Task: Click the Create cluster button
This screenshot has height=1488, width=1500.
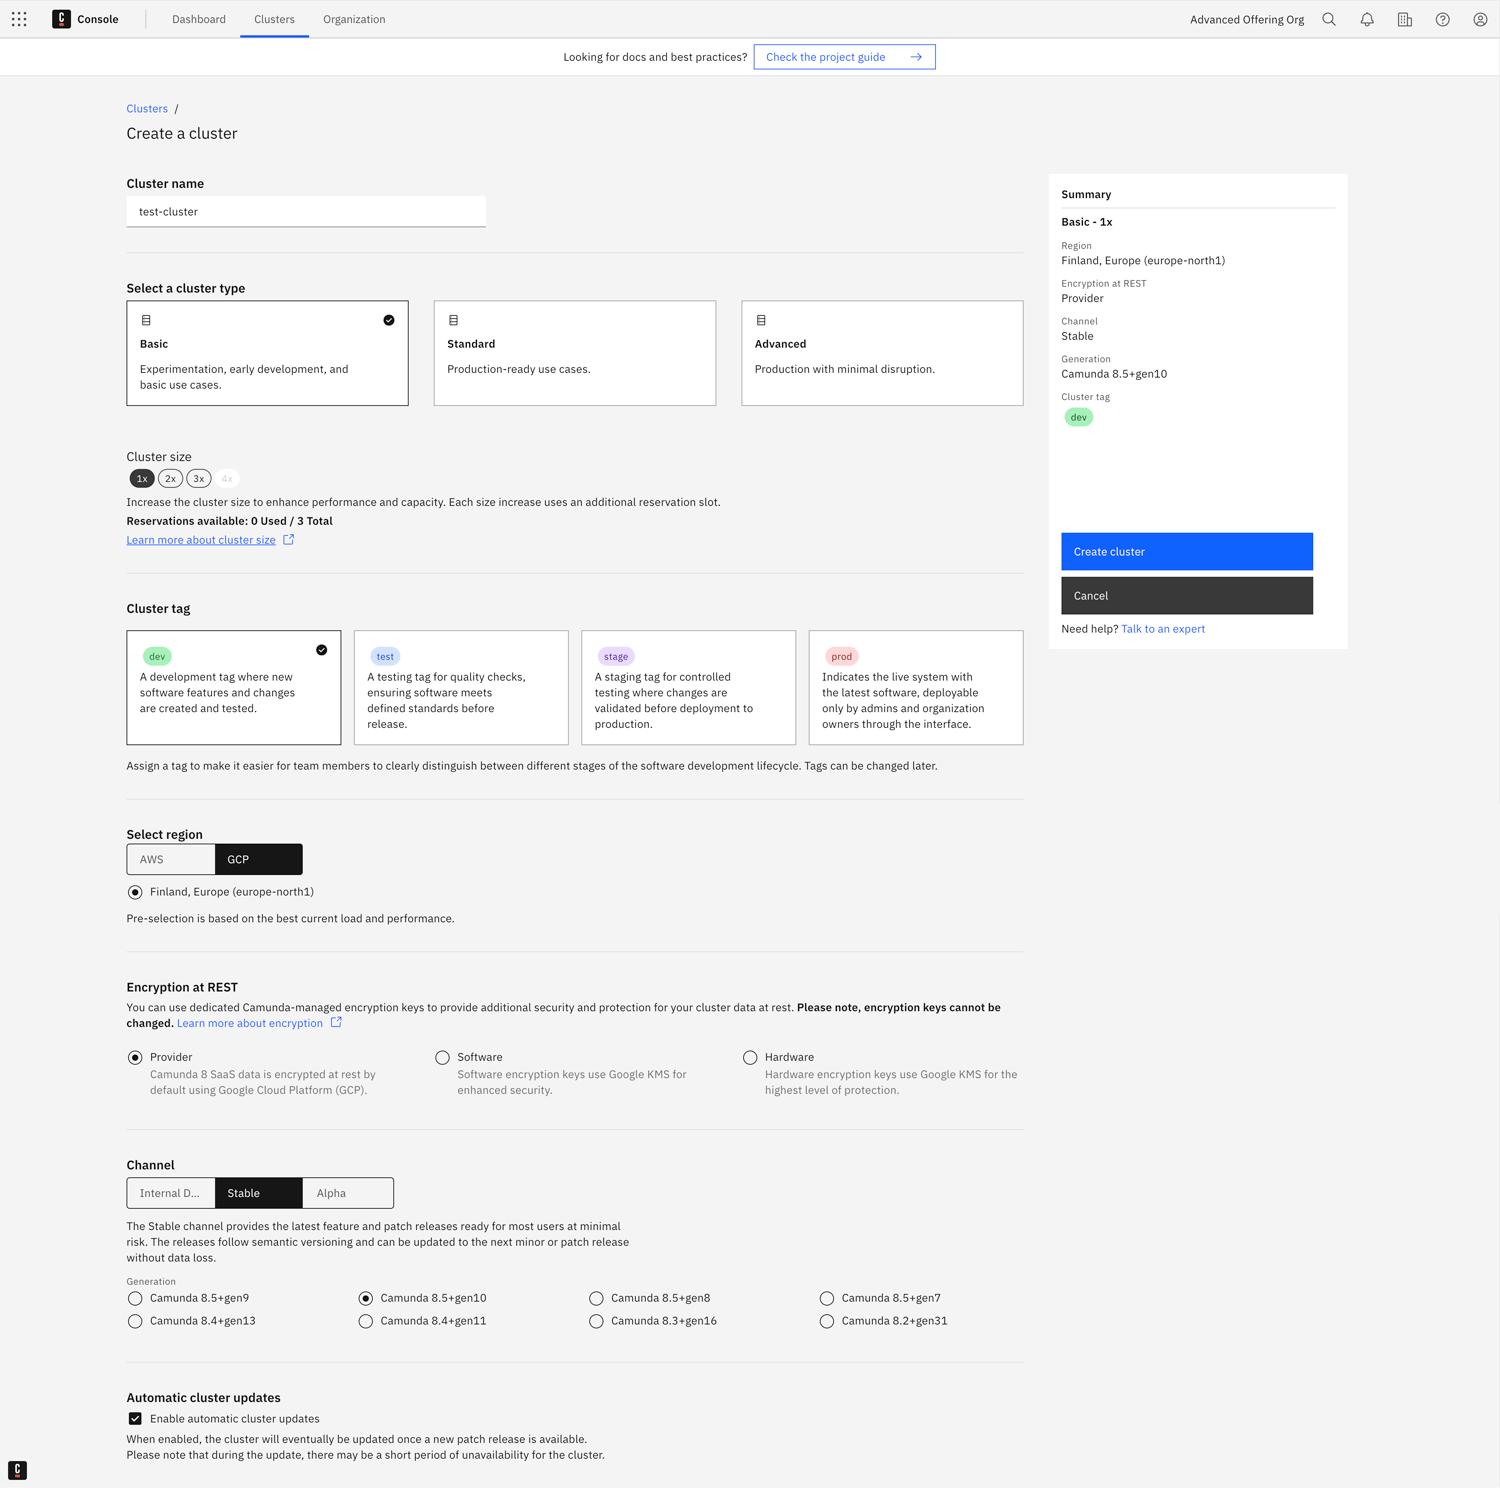Action: (x=1187, y=552)
